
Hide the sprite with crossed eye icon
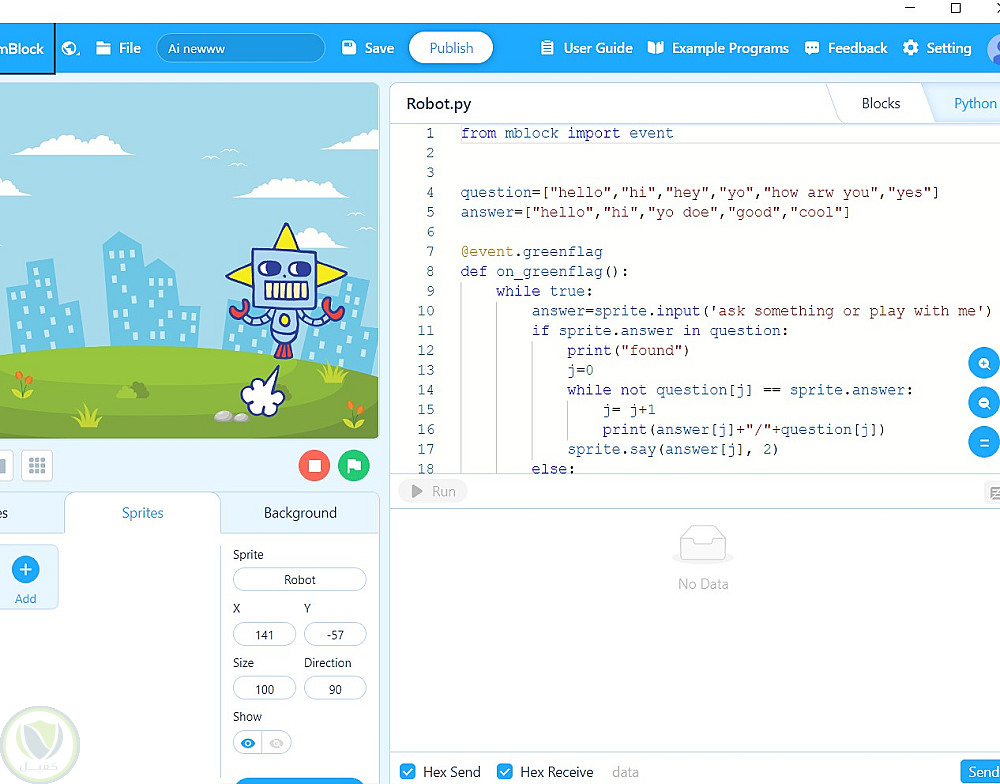[x=277, y=743]
